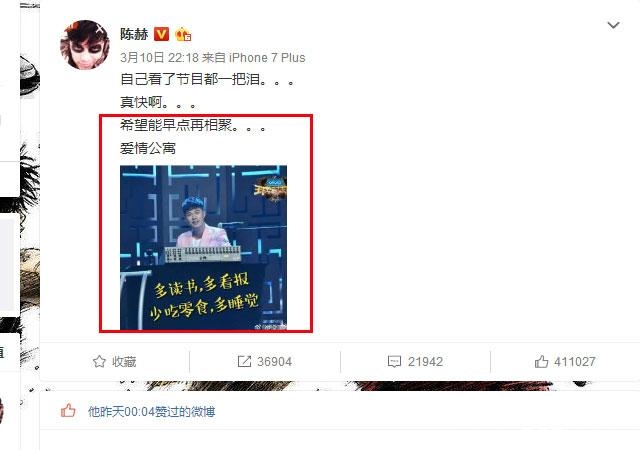Like the post with the thumbs-up icon
640x450 pixels.
click(541, 361)
